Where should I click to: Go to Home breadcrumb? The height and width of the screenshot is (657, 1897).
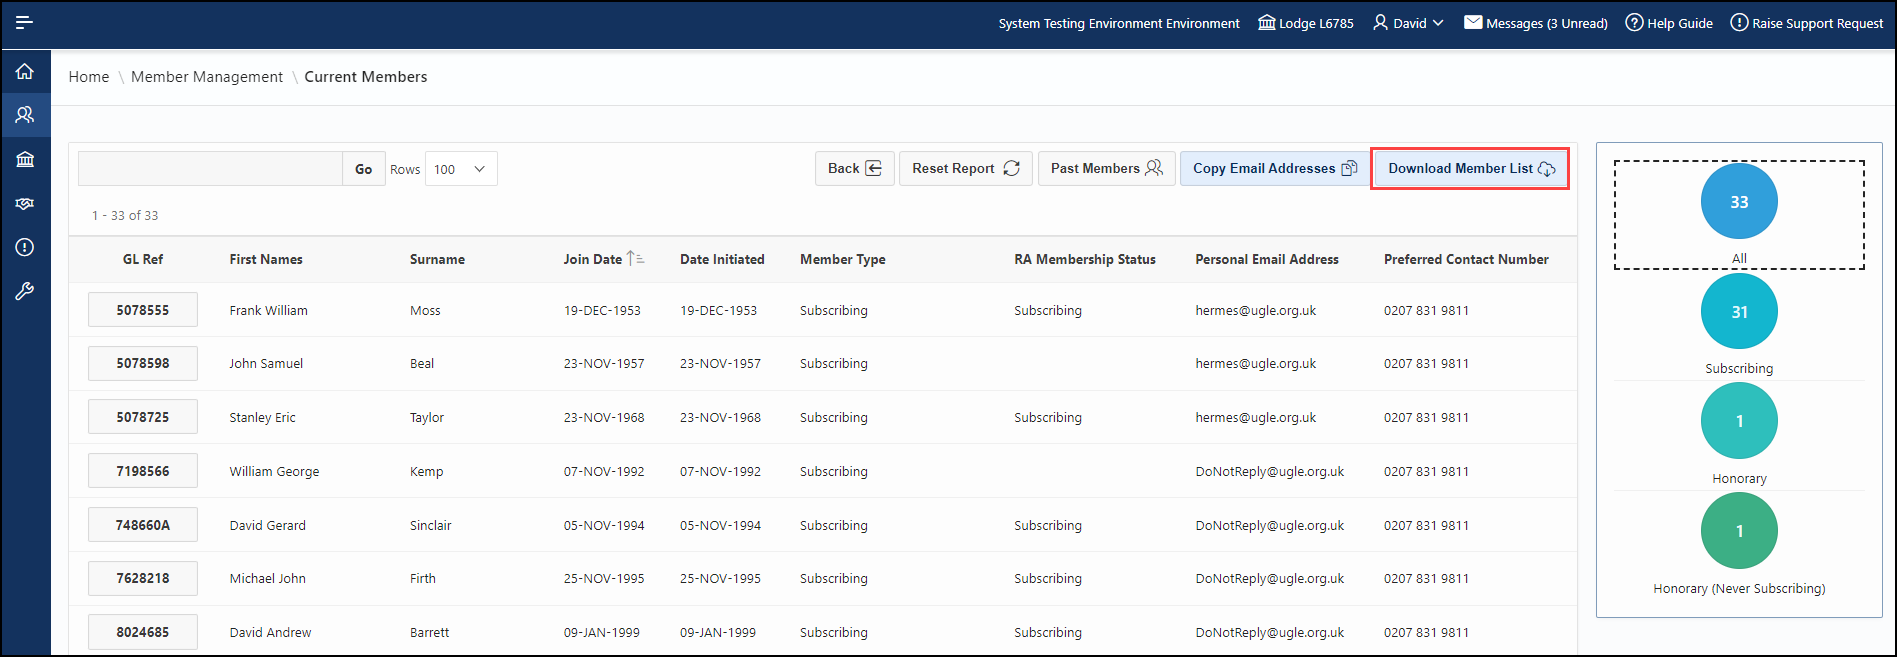(x=89, y=77)
